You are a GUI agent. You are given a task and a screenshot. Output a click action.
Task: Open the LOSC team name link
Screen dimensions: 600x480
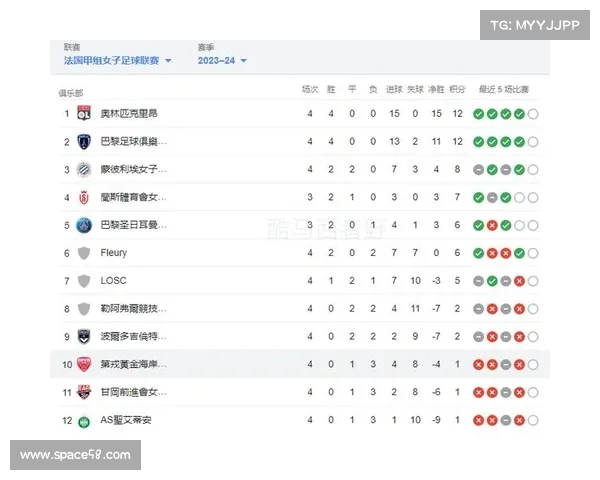113,281
